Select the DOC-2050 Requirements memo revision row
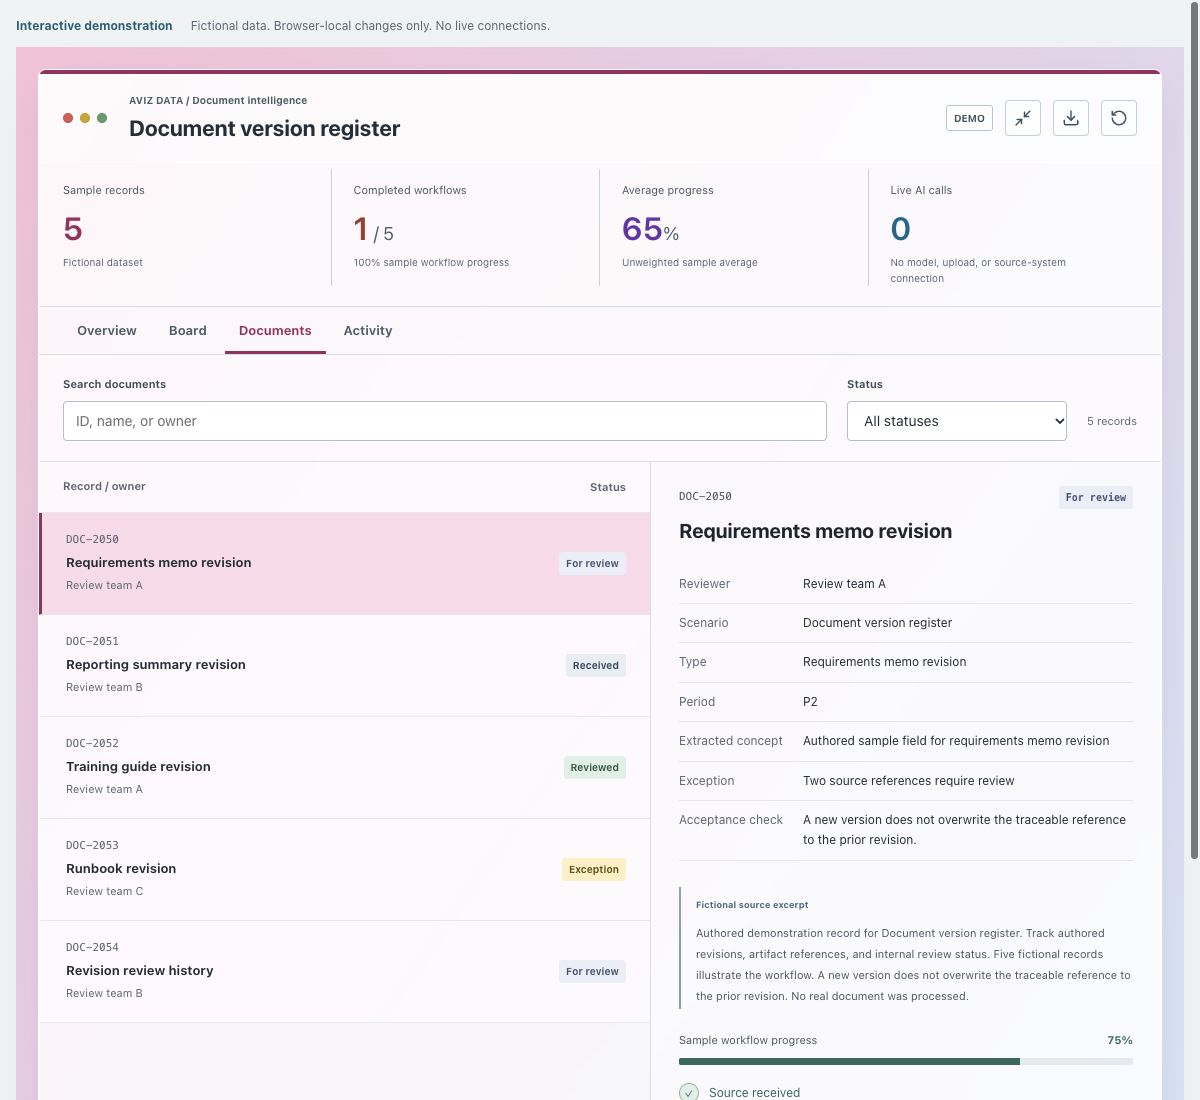 (x=345, y=563)
